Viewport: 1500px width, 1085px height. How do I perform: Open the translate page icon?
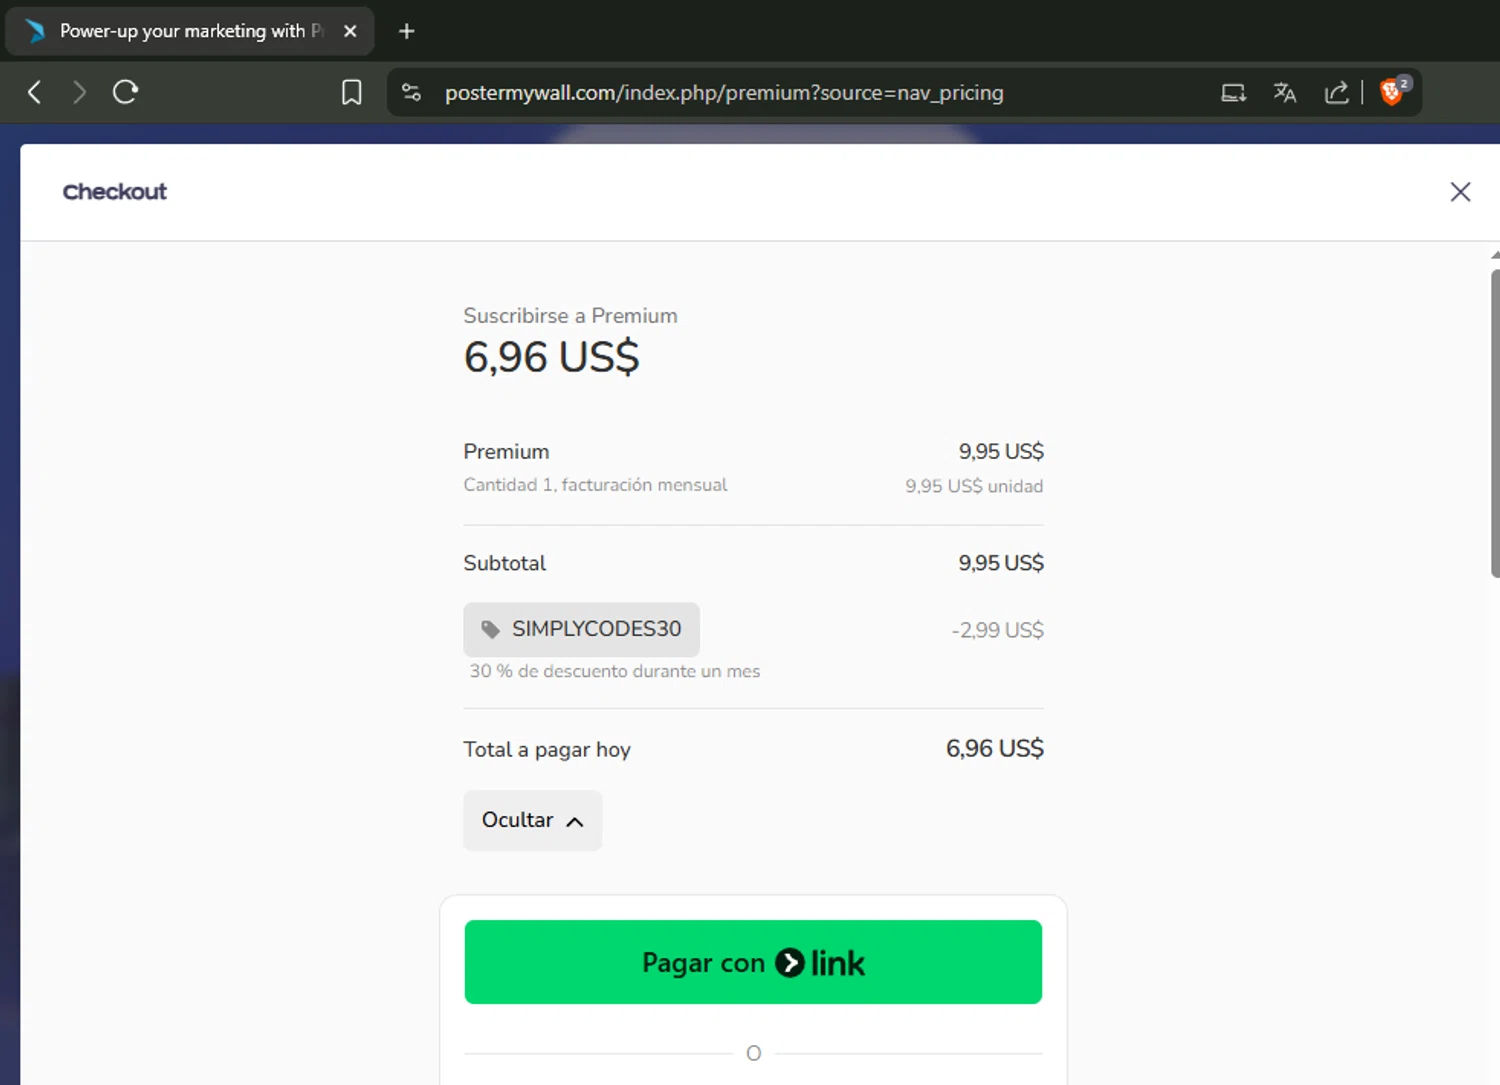(x=1285, y=93)
